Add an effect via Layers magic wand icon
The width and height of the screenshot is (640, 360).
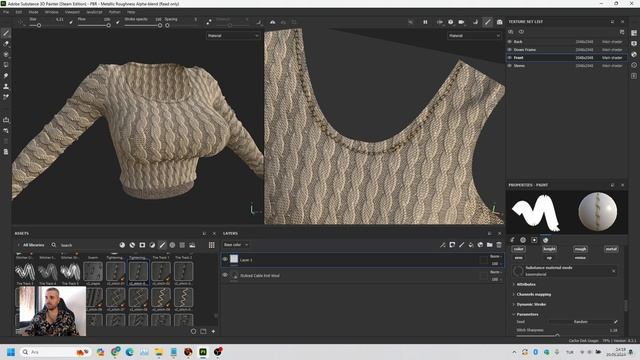tap(442, 245)
